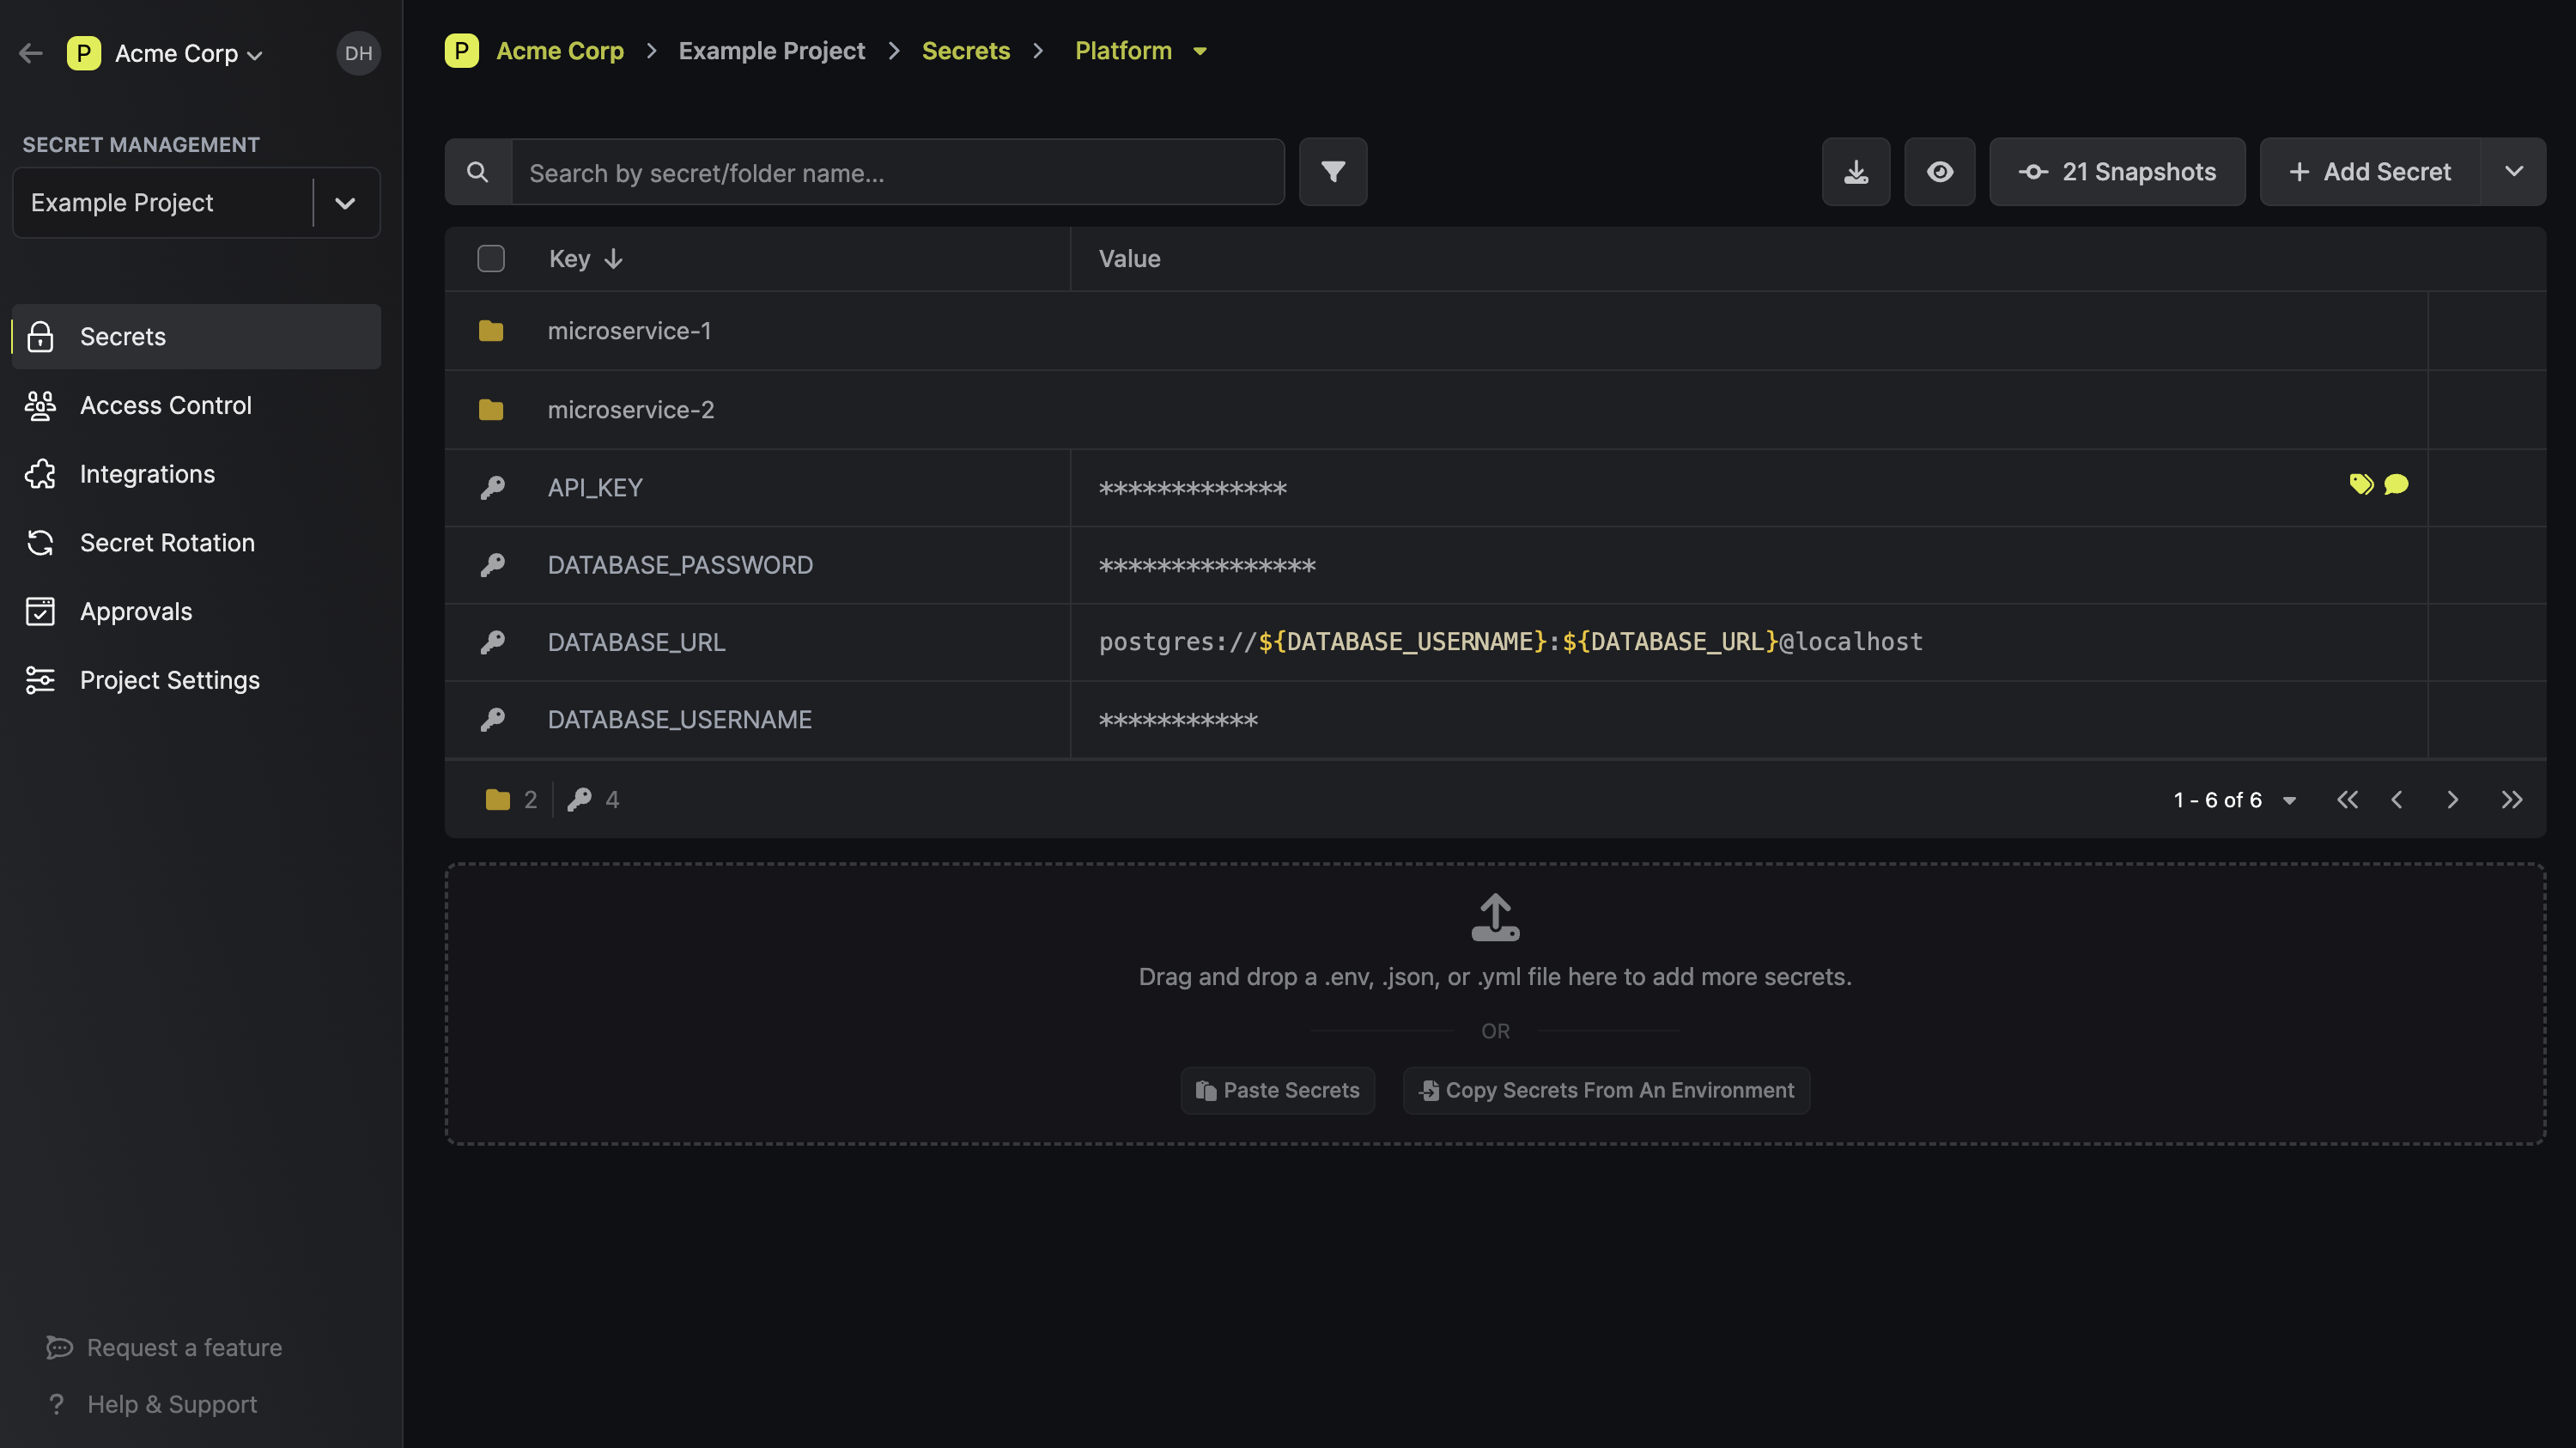Image resolution: width=2576 pixels, height=1448 pixels.
Task: Go to Acme Corp via breadcrumb
Action: click(560, 50)
